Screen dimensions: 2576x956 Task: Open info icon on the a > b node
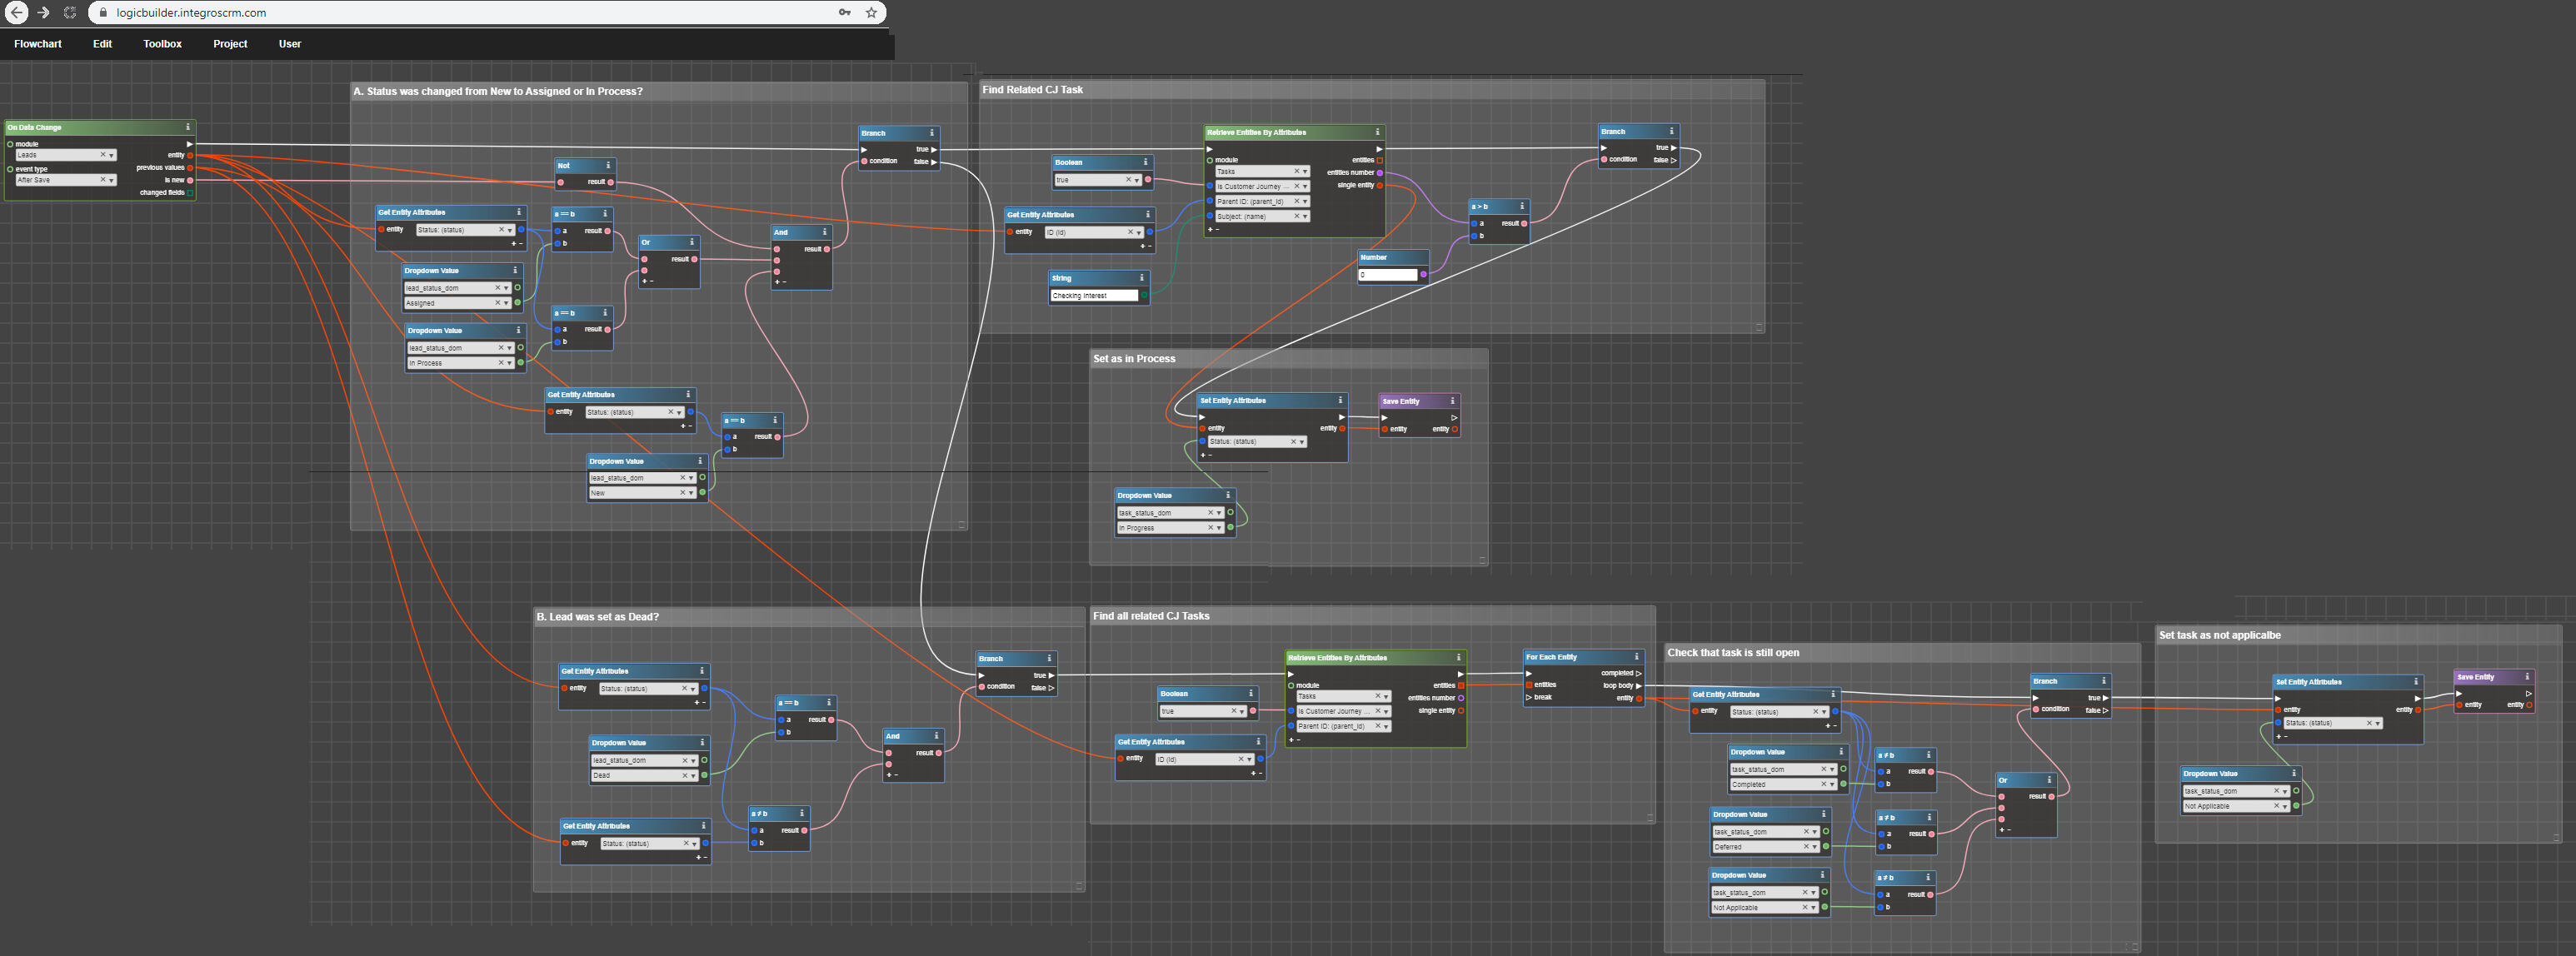pos(1521,206)
